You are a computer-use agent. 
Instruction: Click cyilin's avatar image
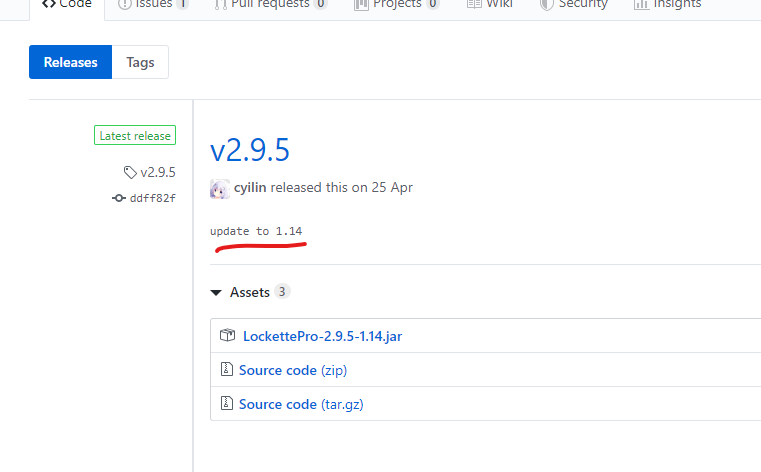(219, 189)
